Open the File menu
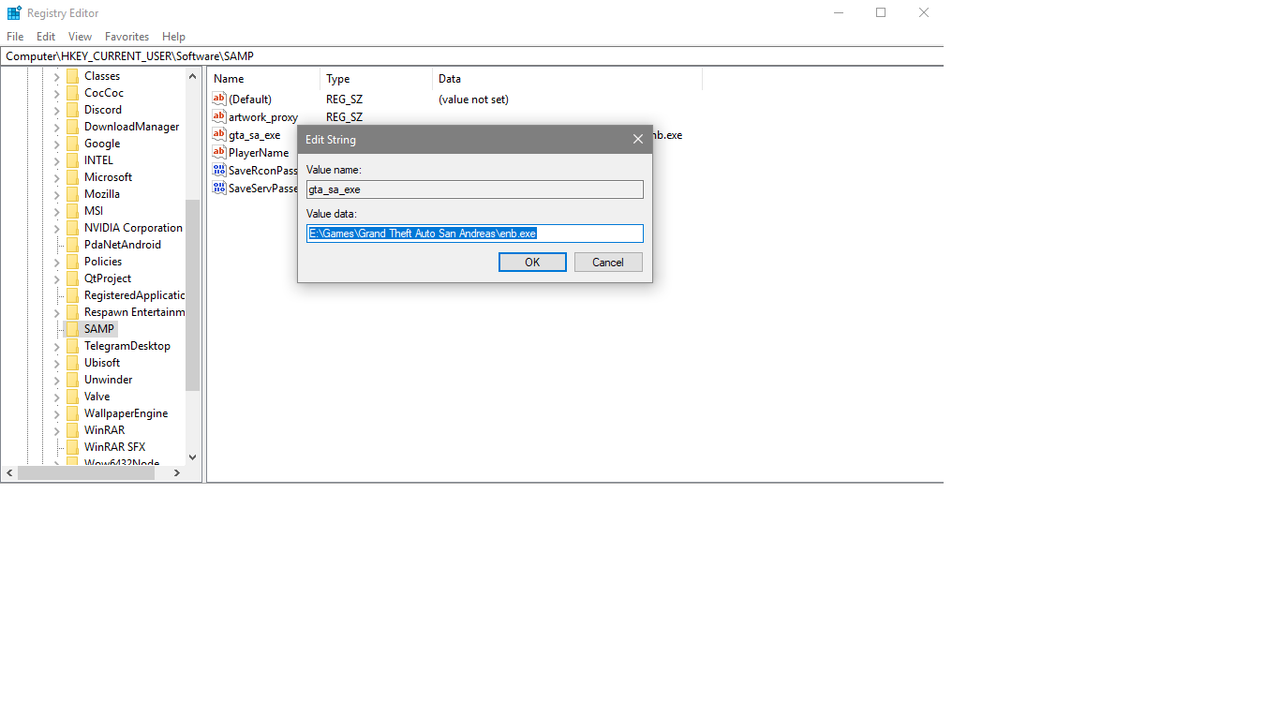 click(15, 36)
